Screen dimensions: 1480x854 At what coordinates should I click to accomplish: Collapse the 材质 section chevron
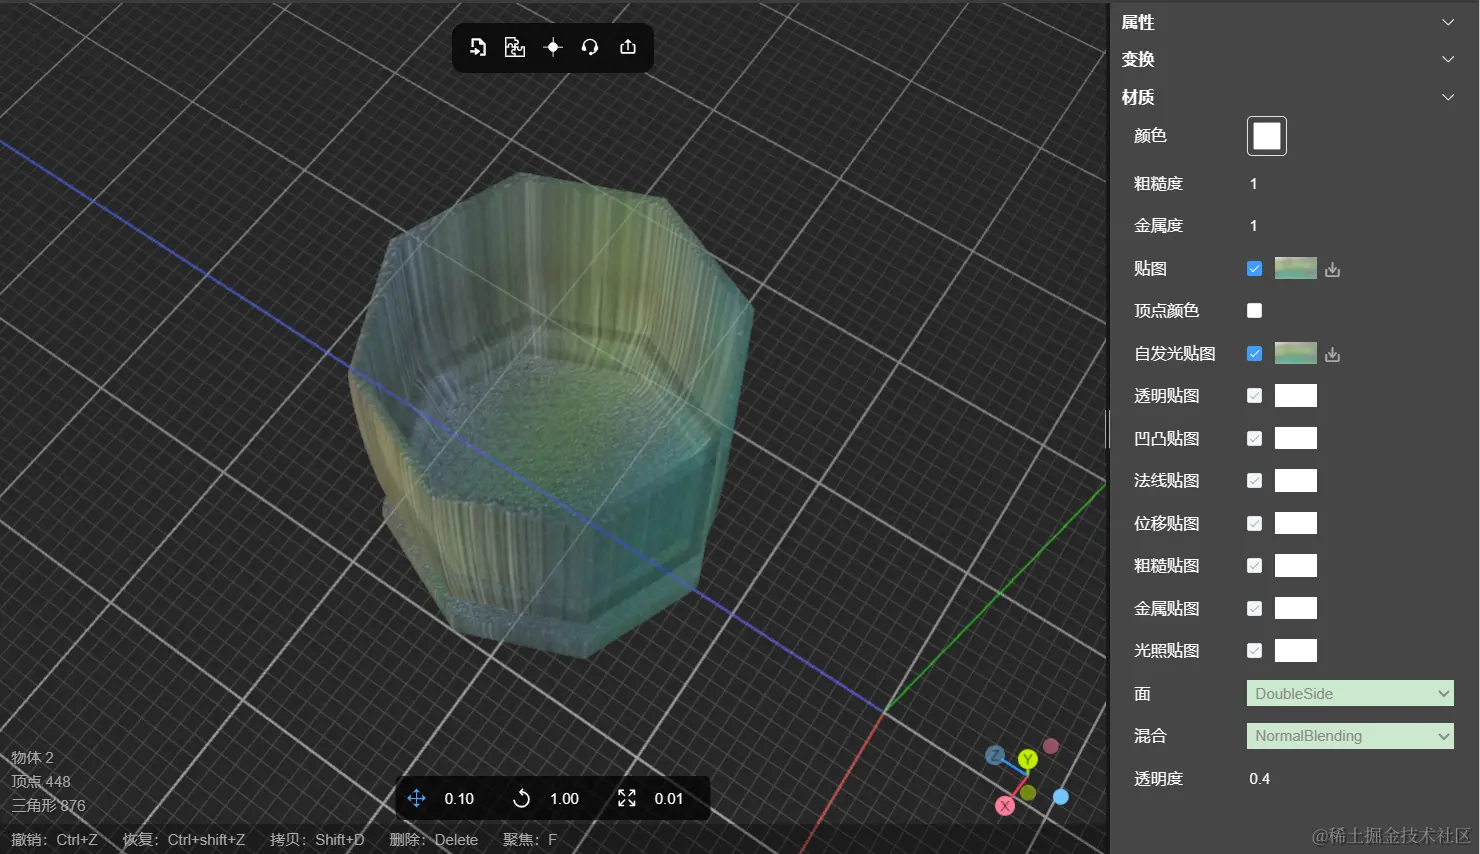point(1448,97)
